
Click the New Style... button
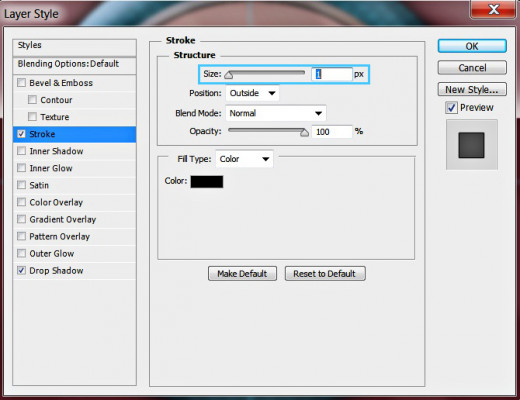472,89
